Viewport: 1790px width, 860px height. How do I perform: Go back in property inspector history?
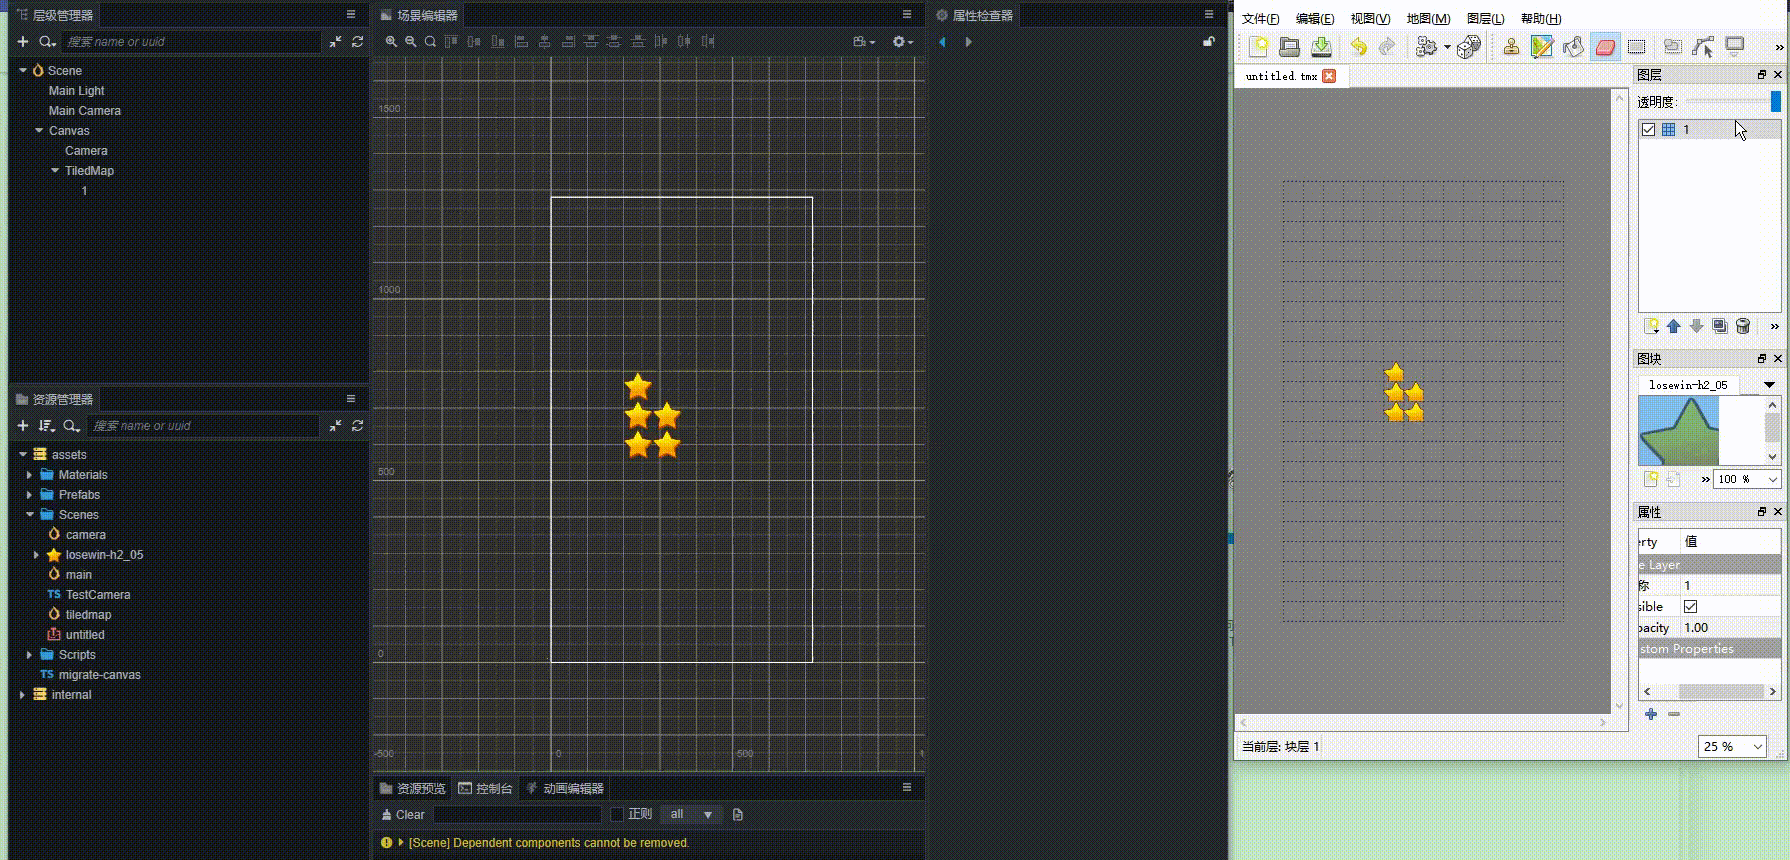942,42
